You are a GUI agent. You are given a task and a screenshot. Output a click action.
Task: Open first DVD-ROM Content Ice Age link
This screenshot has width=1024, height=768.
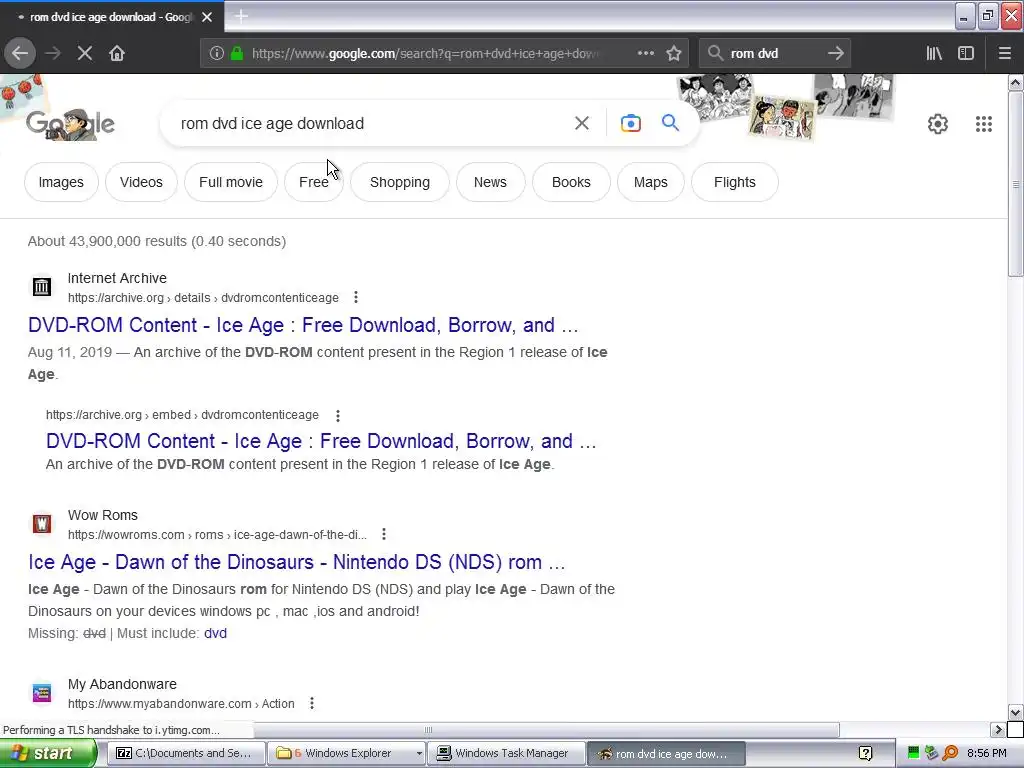[303, 325]
